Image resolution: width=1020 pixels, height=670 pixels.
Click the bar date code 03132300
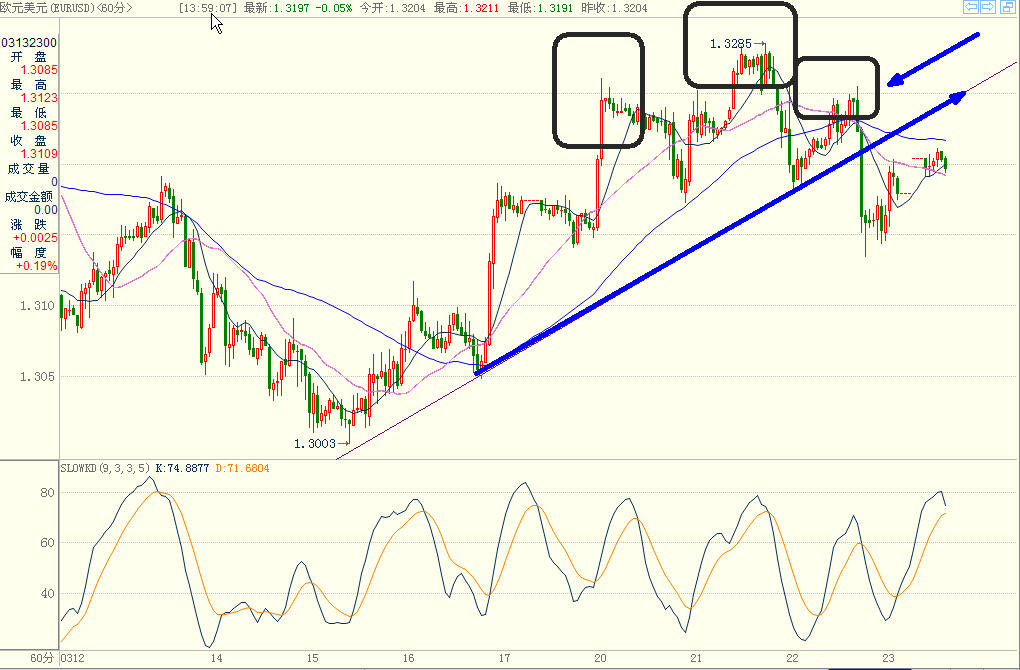pyautogui.click(x=29, y=42)
